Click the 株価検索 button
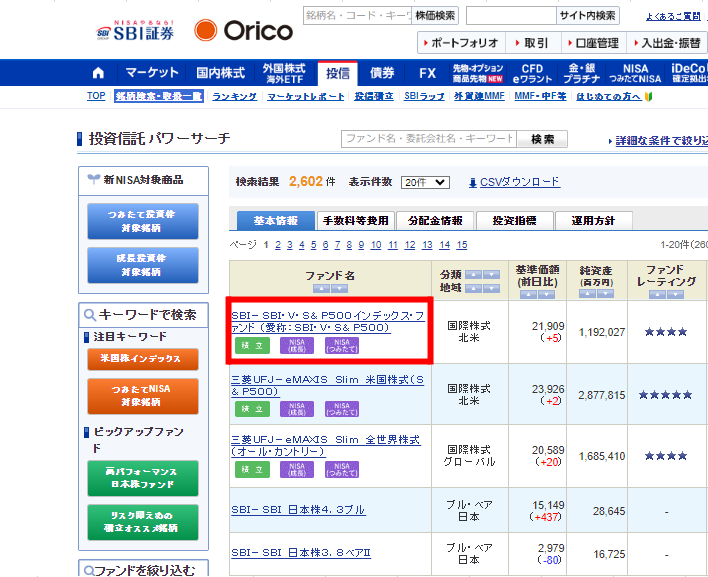 point(435,15)
